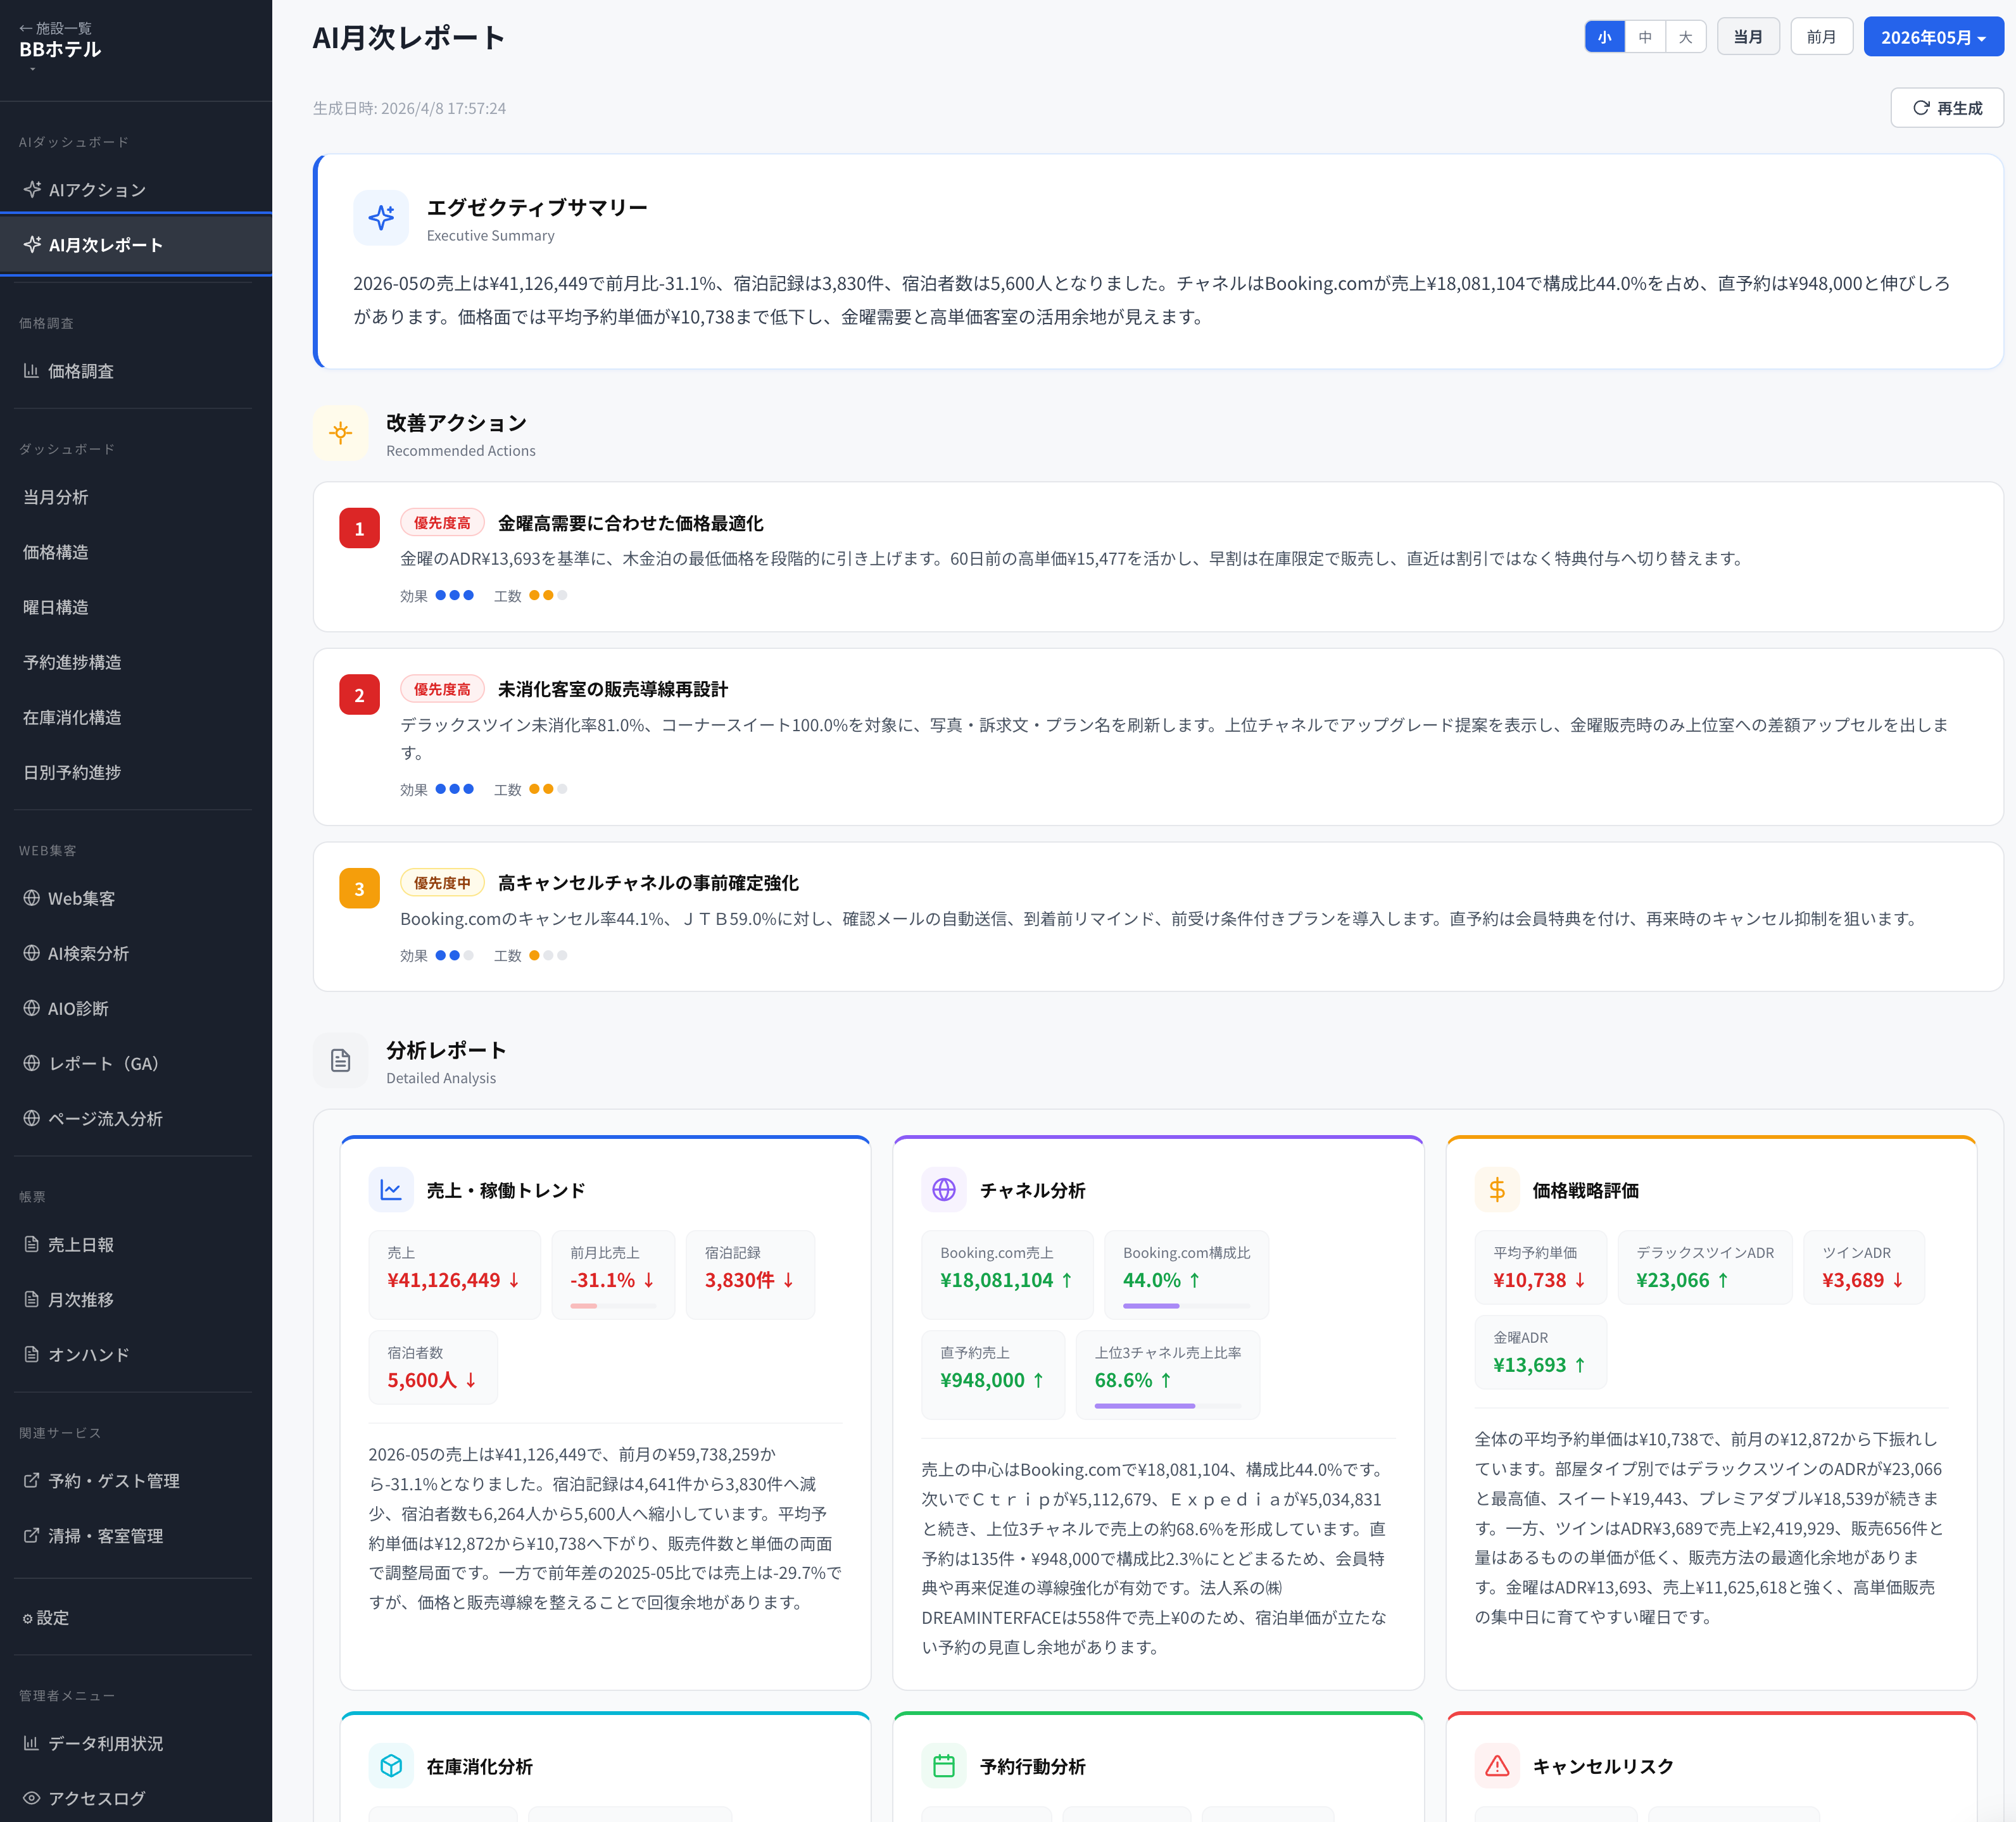This screenshot has height=1822, width=2016.
Task: Open 予約・ゲスト管理 external link icon
Action: pyautogui.click(x=32, y=1480)
